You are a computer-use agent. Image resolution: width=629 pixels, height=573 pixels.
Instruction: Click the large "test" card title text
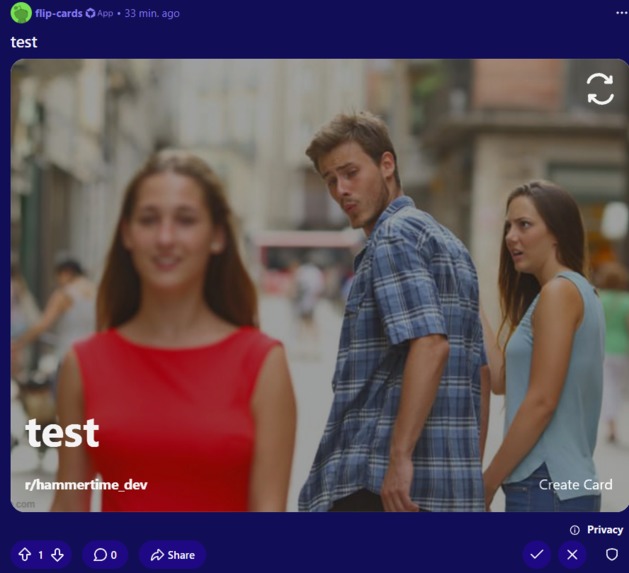click(x=62, y=433)
